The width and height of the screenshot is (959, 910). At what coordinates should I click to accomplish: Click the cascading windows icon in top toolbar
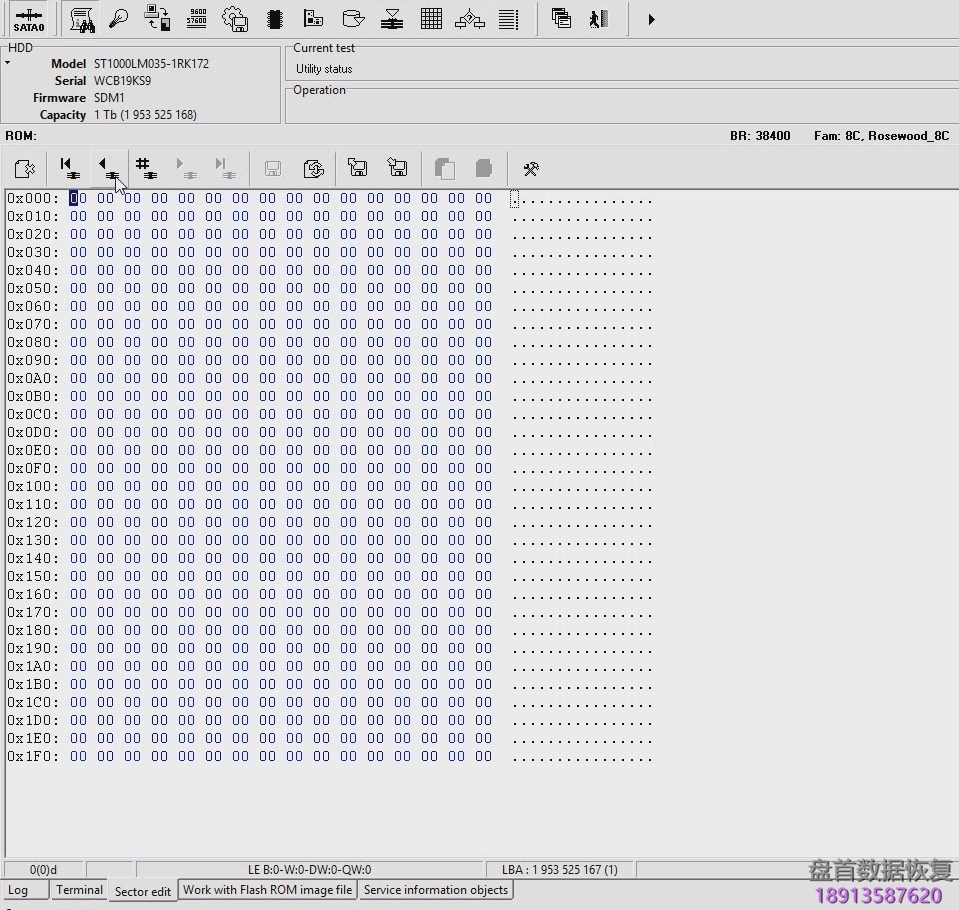point(561,19)
